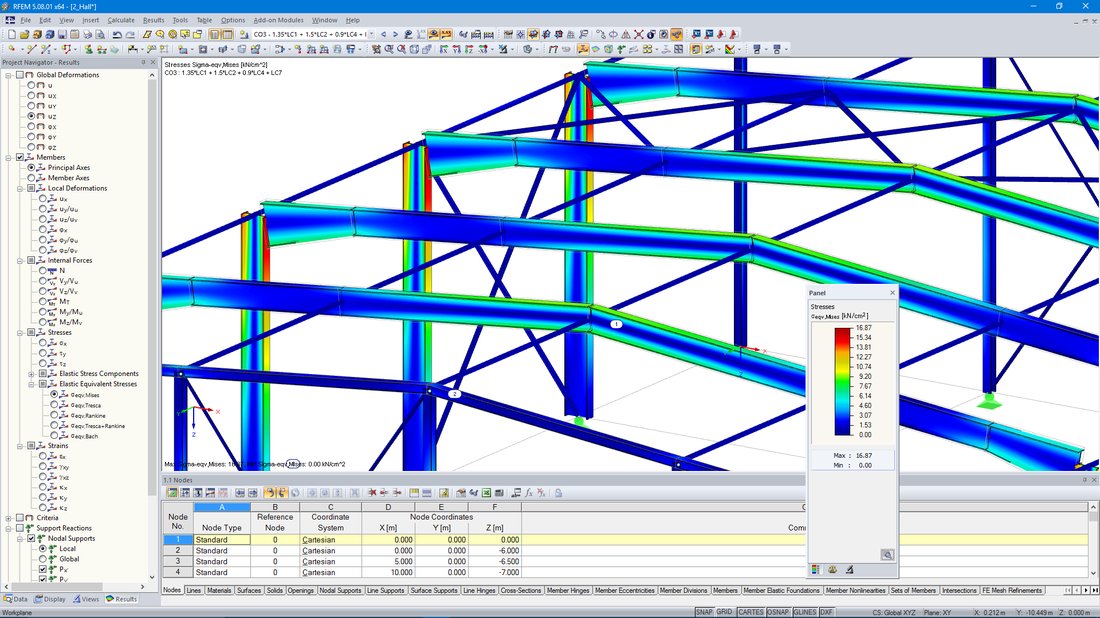Image resolution: width=1100 pixels, height=618 pixels.
Task: Click the Node 1 X coordinate cell
Action: 388,540
